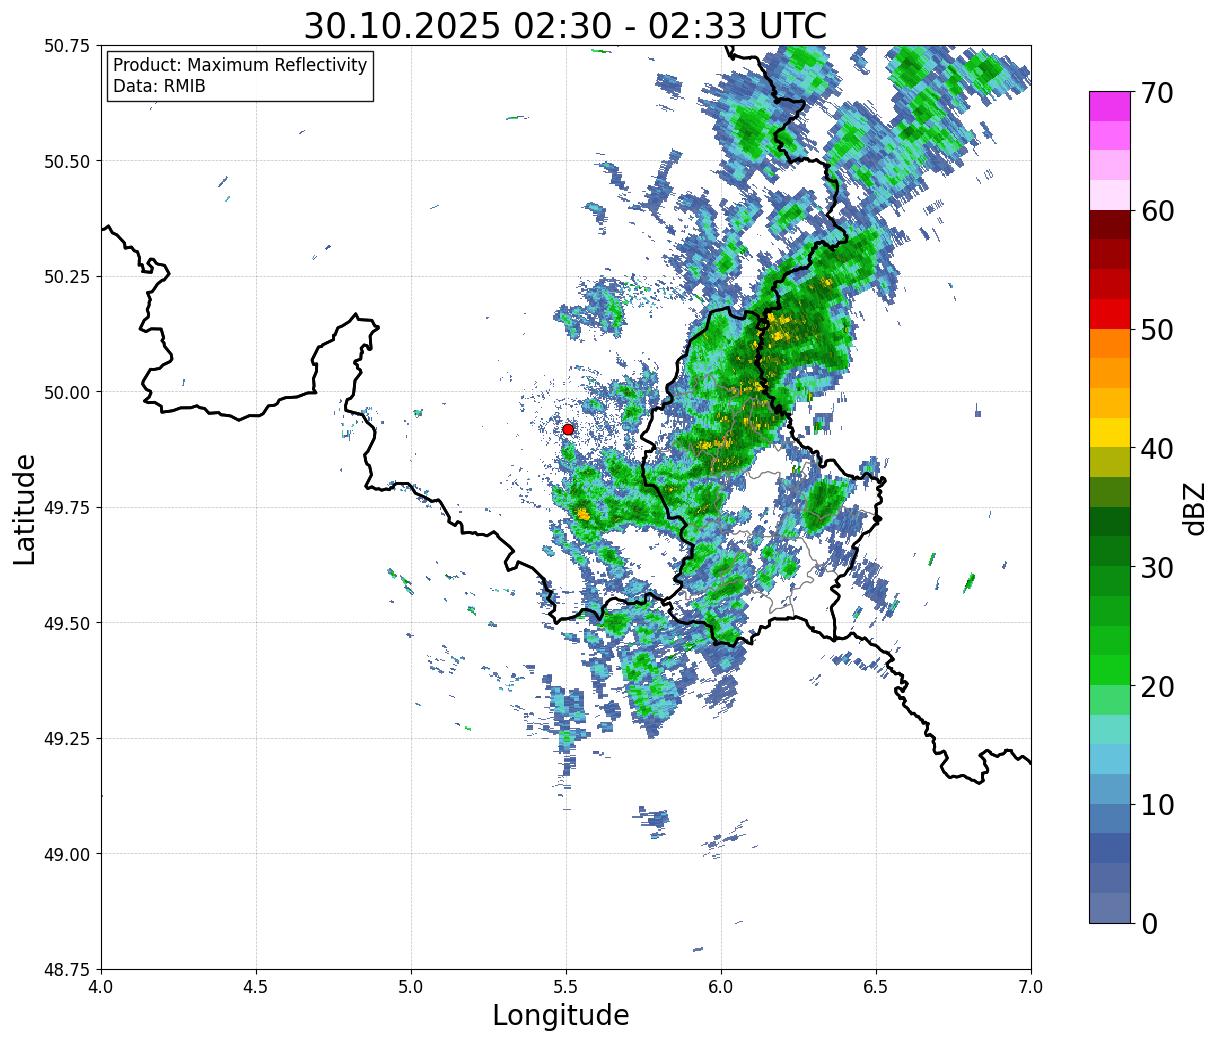The image size is (1219, 1040).
Task: Click the latitude tick label 48.75
Action: tap(67, 970)
